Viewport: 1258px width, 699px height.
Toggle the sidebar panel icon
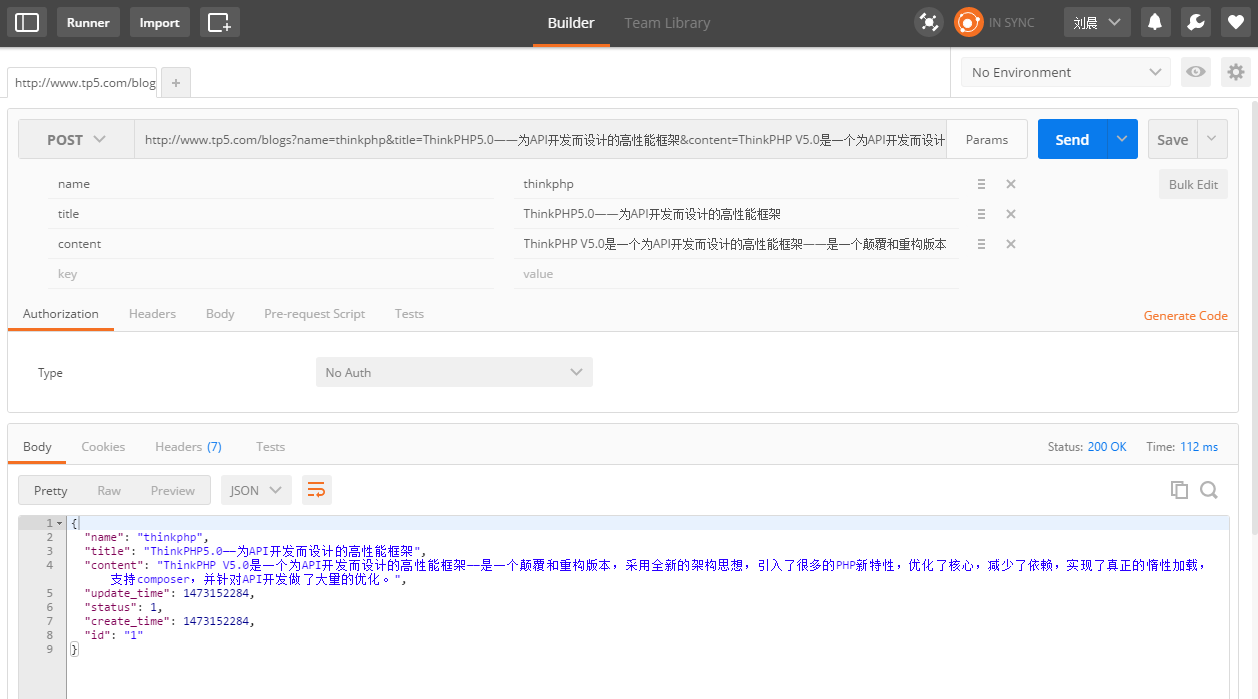[x=27, y=22]
